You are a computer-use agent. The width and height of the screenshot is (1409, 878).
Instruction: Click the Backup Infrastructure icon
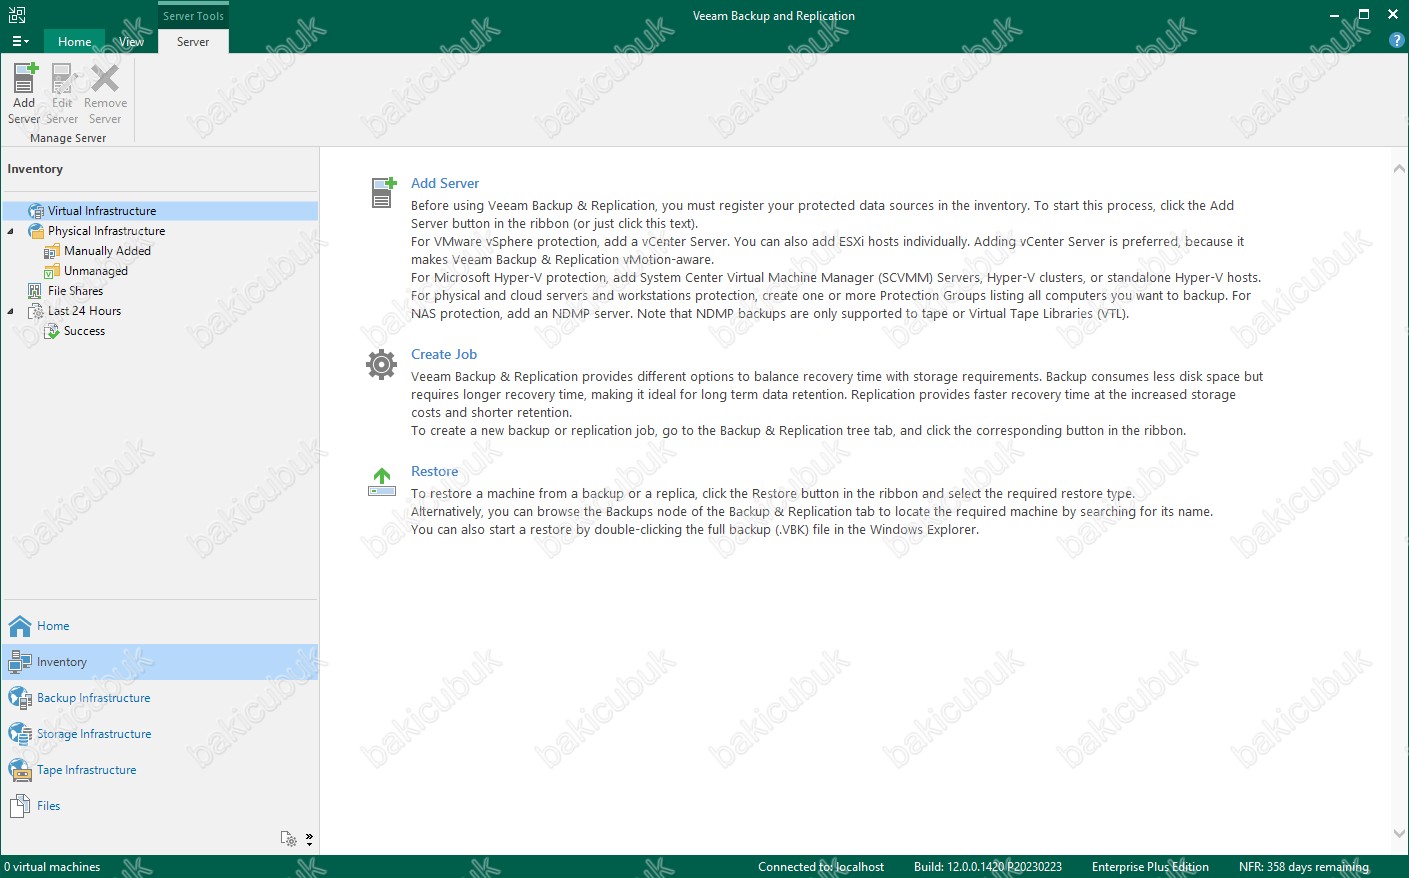(x=20, y=698)
